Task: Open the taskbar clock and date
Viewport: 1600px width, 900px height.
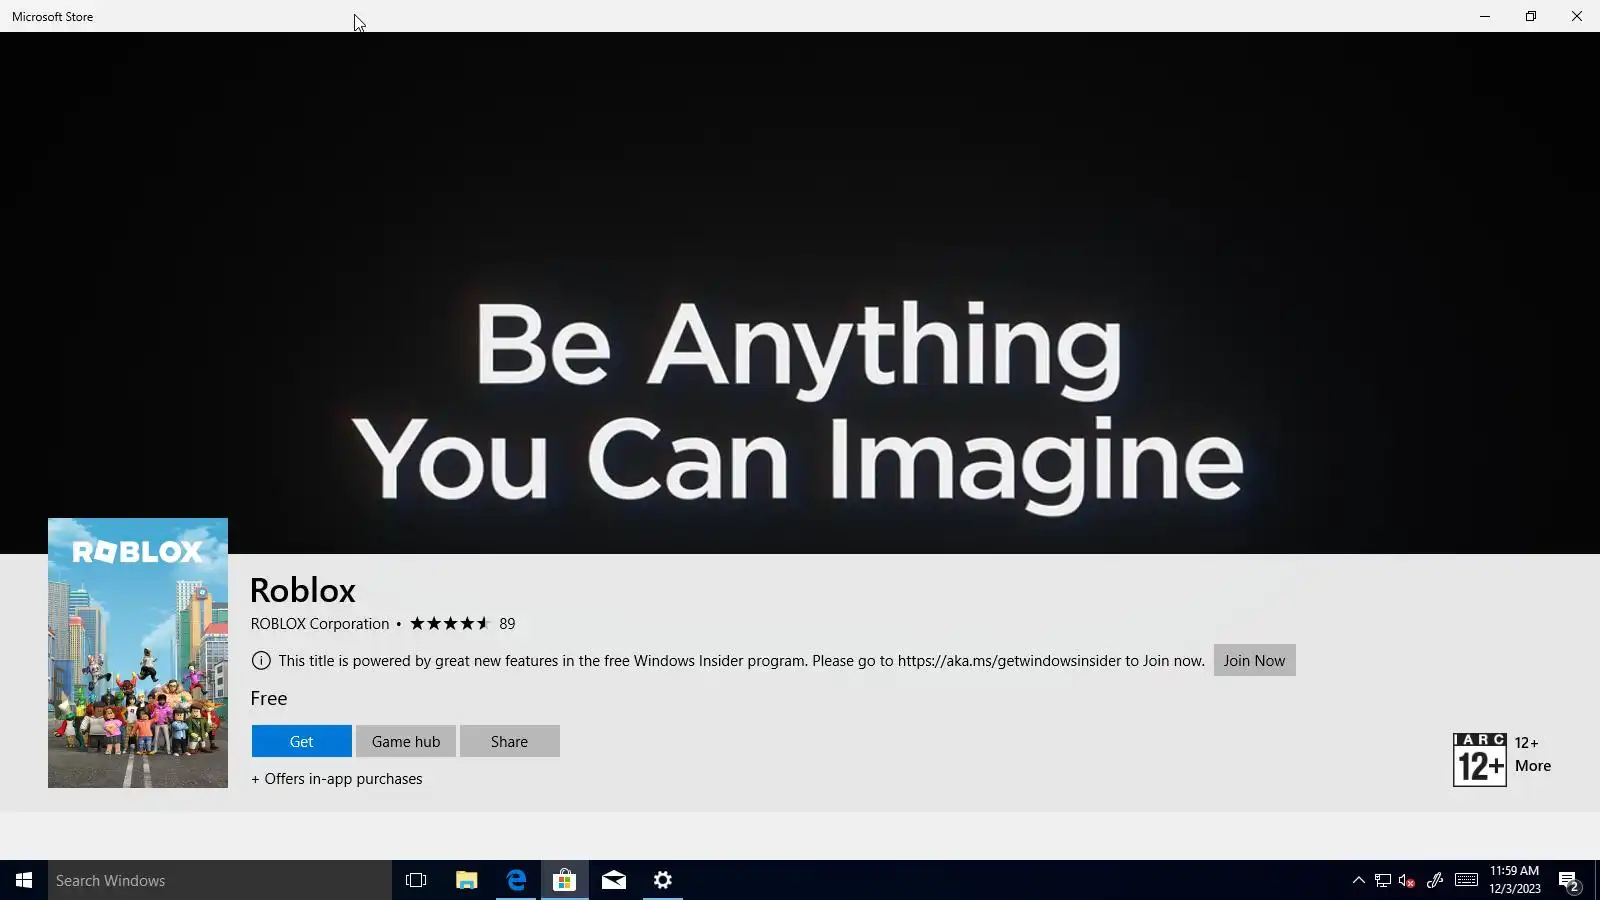Action: click(x=1514, y=880)
